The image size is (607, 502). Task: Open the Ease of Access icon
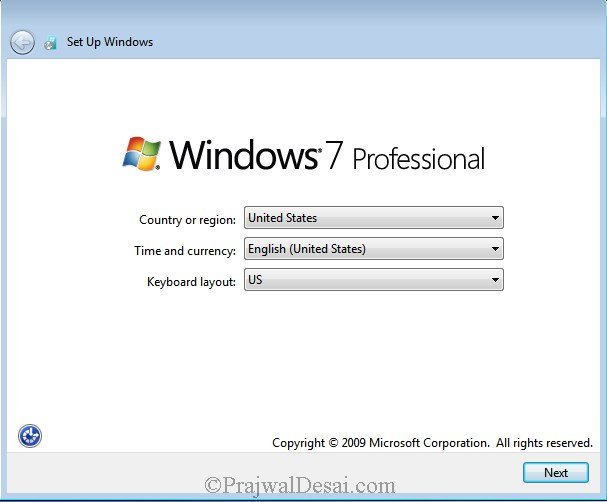(30, 436)
